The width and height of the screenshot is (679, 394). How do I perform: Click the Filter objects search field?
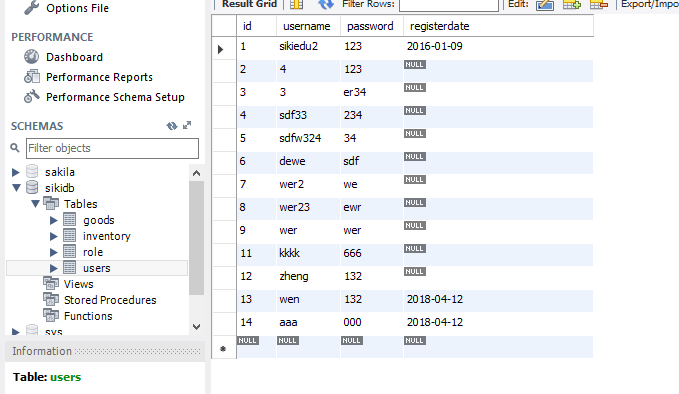coord(112,149)
